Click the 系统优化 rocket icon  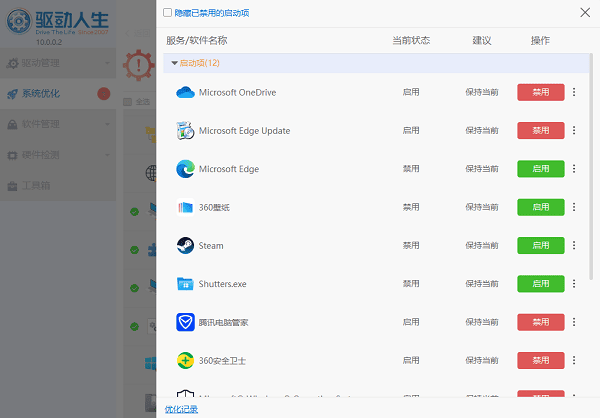pos(13,94)
